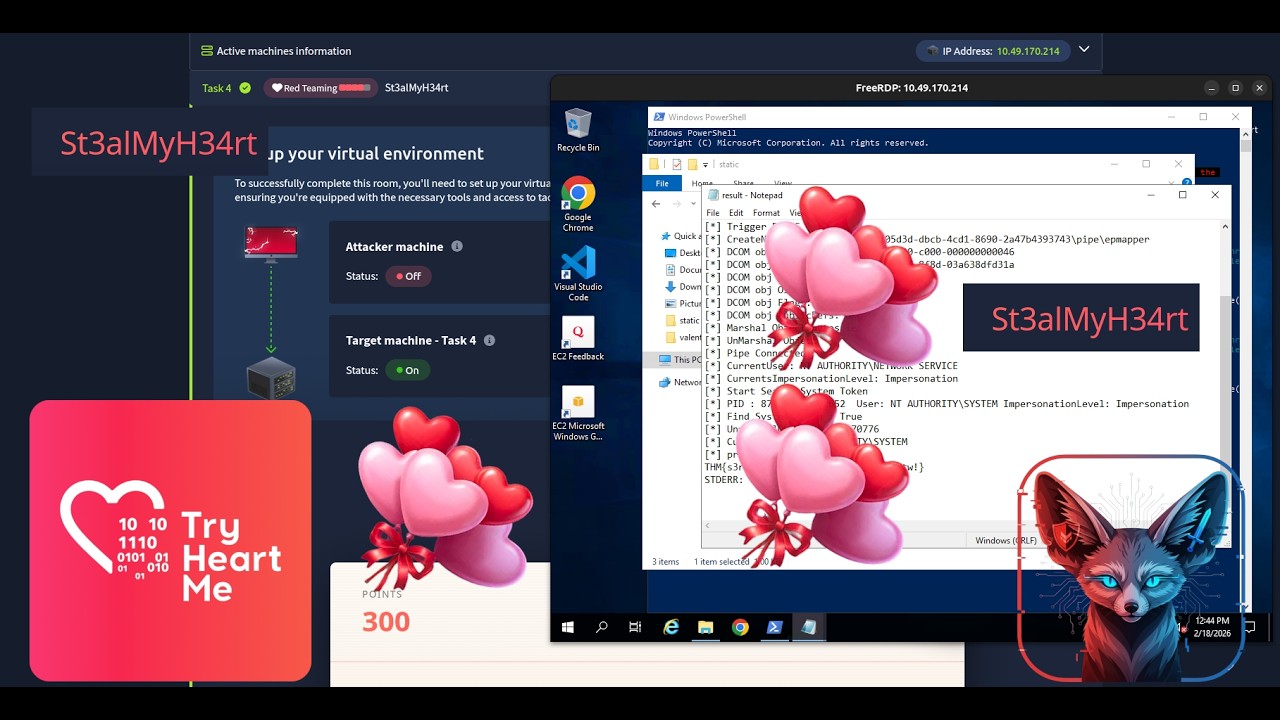
Task: Open the EC2 Feedback desktop shortcut
Action: click(578, 338)
